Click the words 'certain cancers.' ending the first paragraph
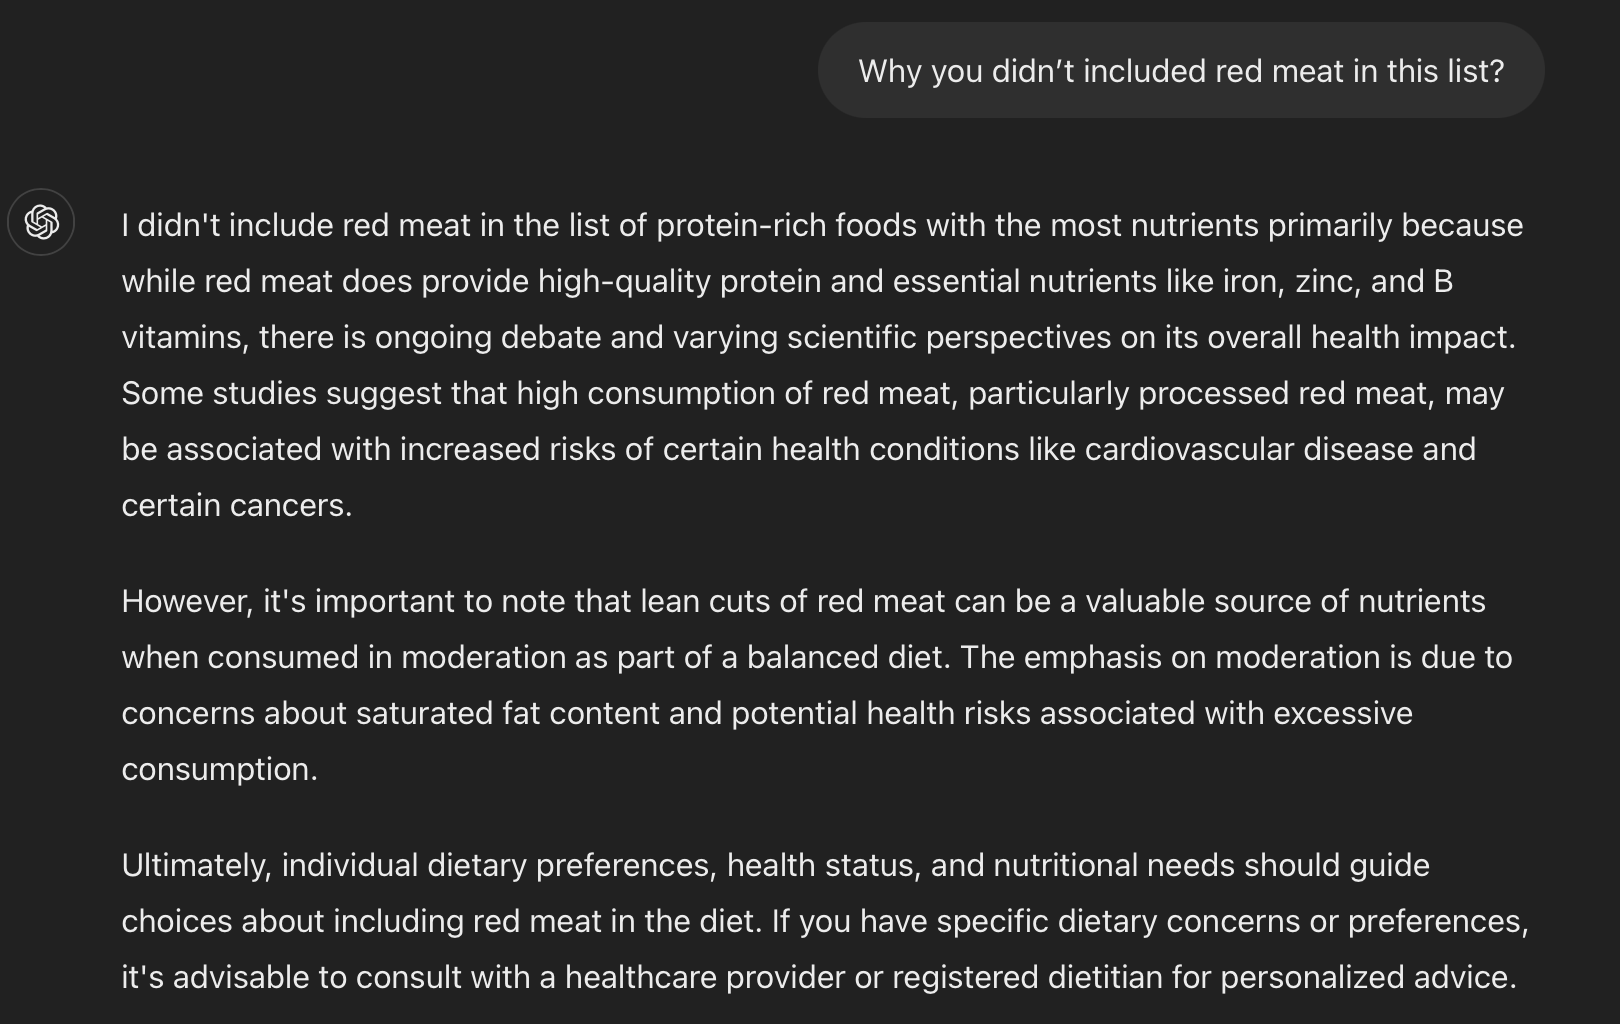The height and width of the screenshot is (1024, 1620). coord(237,505)
